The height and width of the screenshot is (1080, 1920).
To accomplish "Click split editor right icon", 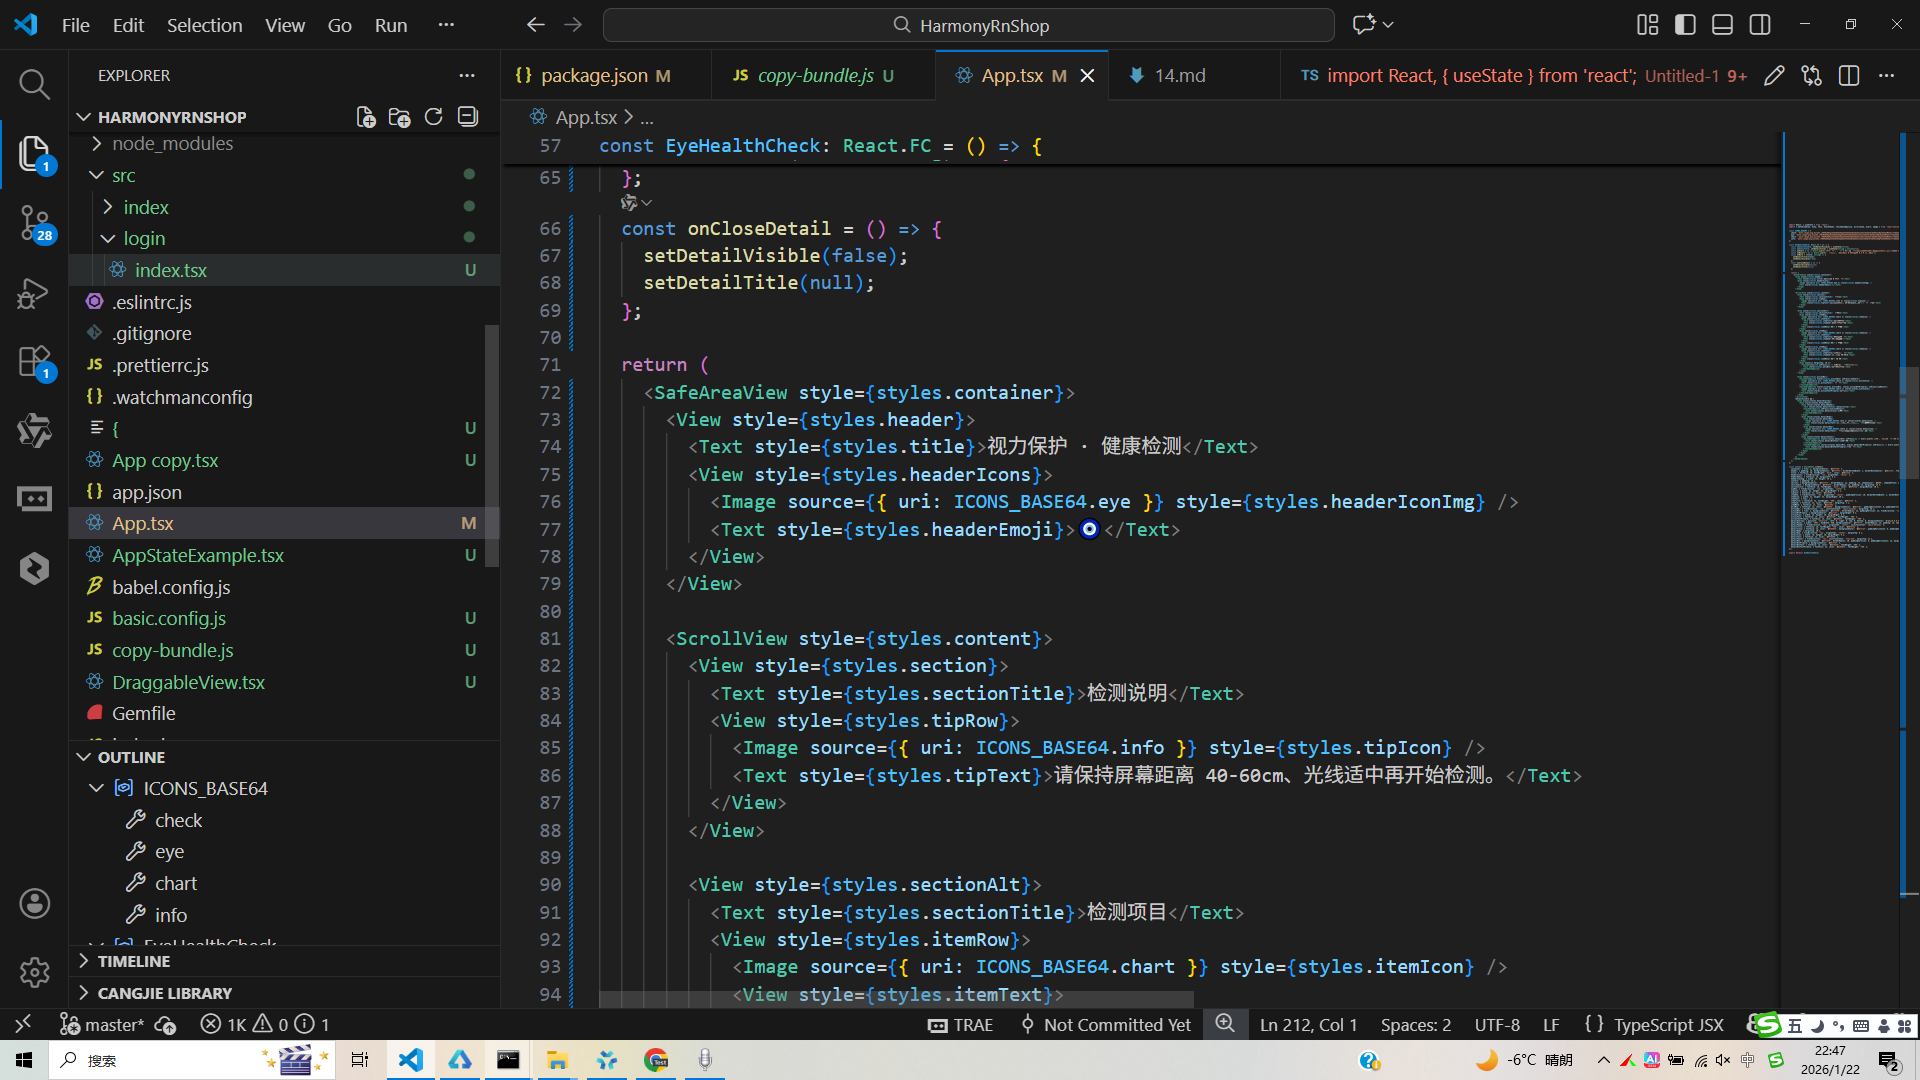I will click(1848, 76).
